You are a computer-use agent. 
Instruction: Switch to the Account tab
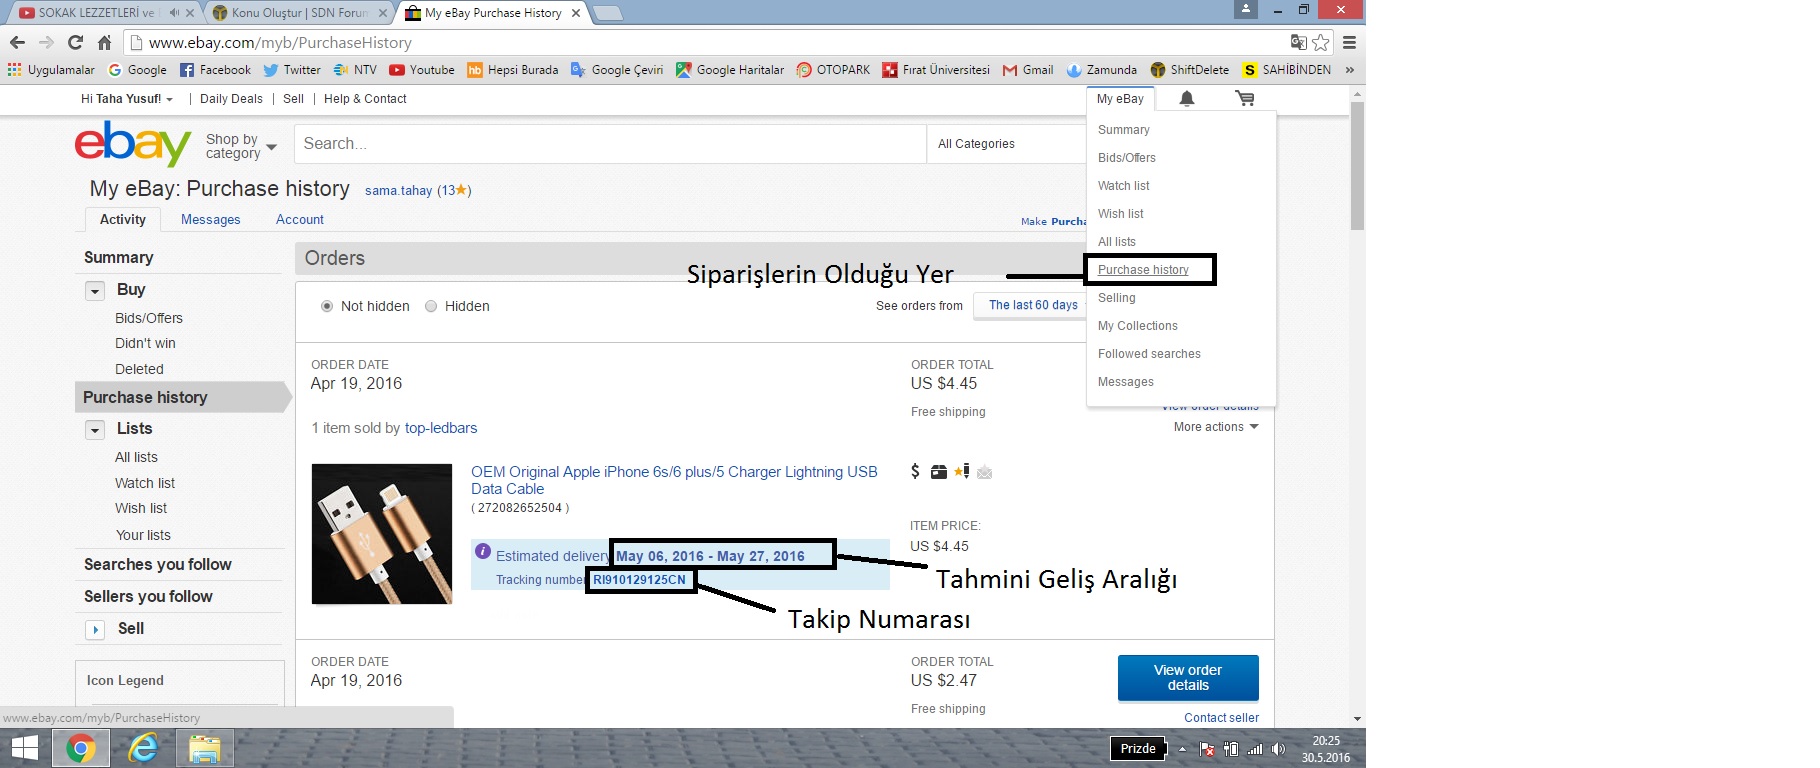click(300, 220)
